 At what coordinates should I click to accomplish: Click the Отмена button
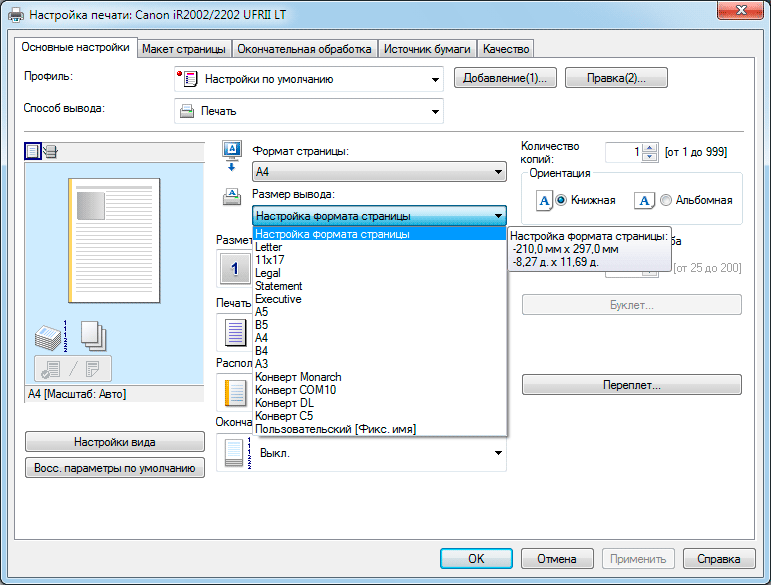coord(557,559)
